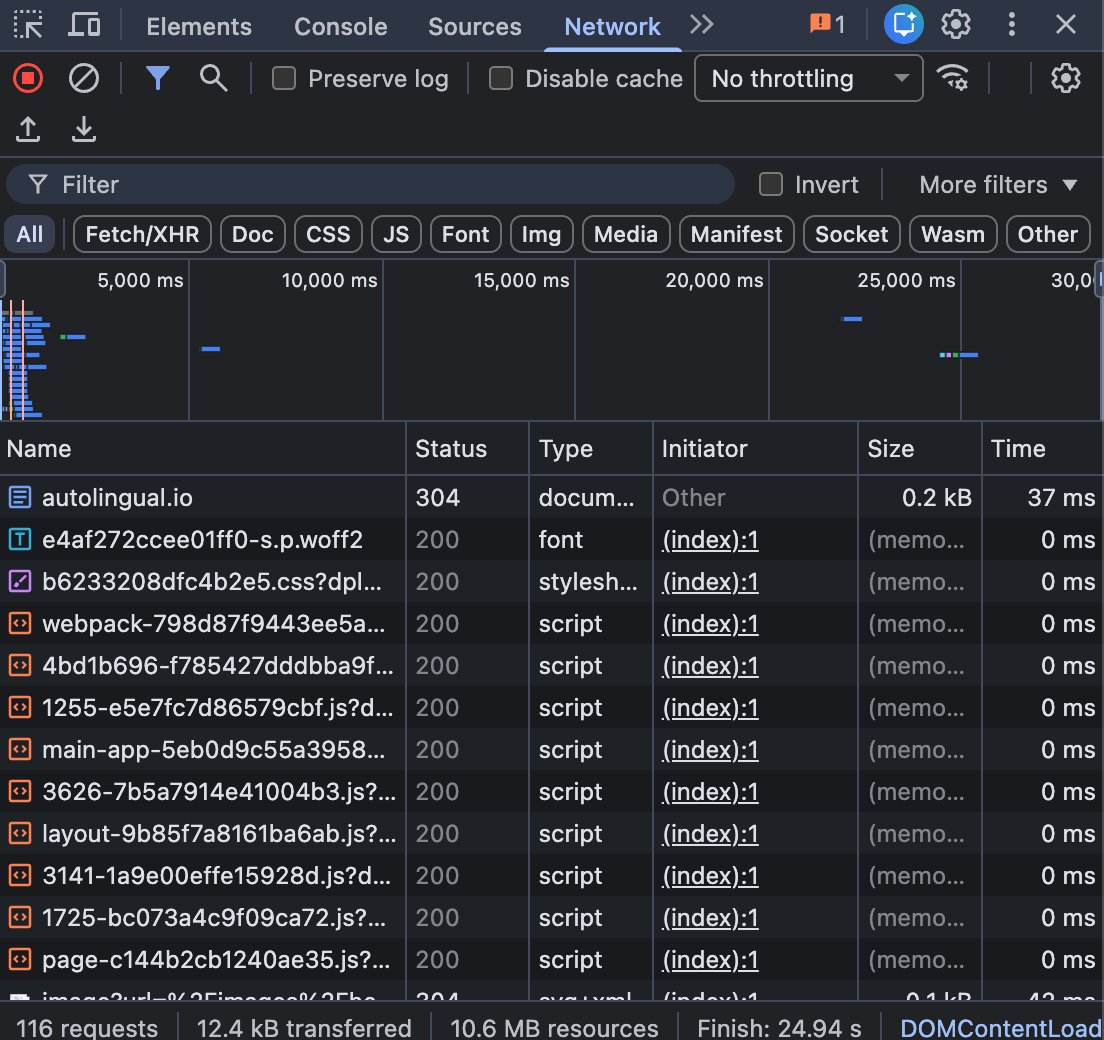The height and width of the screenshot is (1040, 1104).
Task: Filter by Font requests
Action: (465, 234)
